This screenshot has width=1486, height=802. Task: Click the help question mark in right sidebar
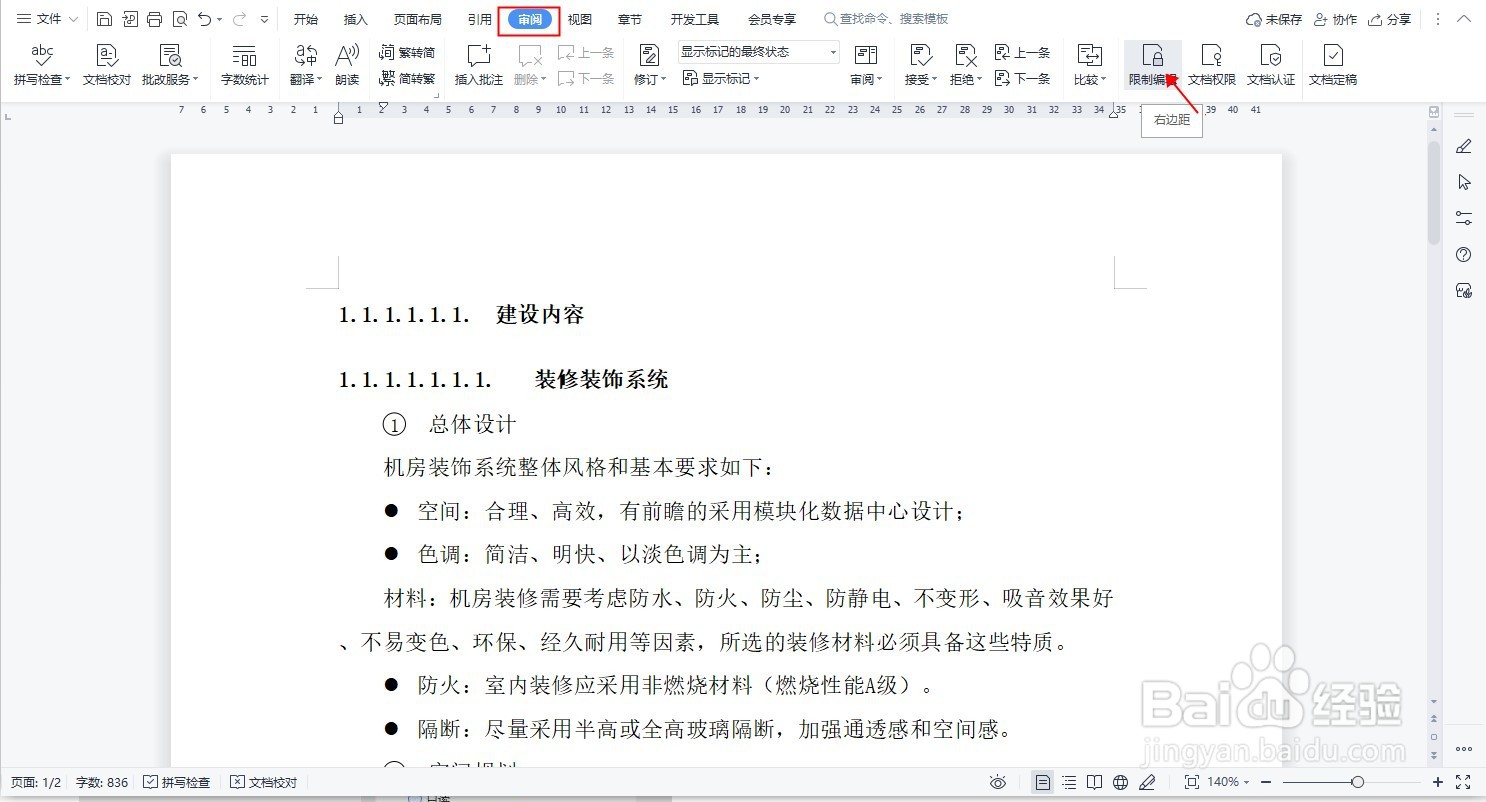click(1464, 254)
